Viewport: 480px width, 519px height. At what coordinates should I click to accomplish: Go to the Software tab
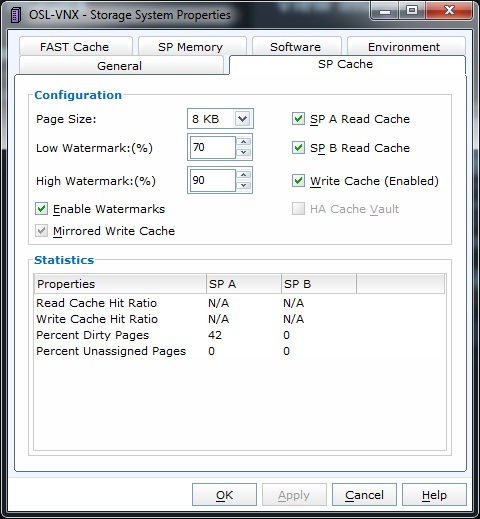297,46
